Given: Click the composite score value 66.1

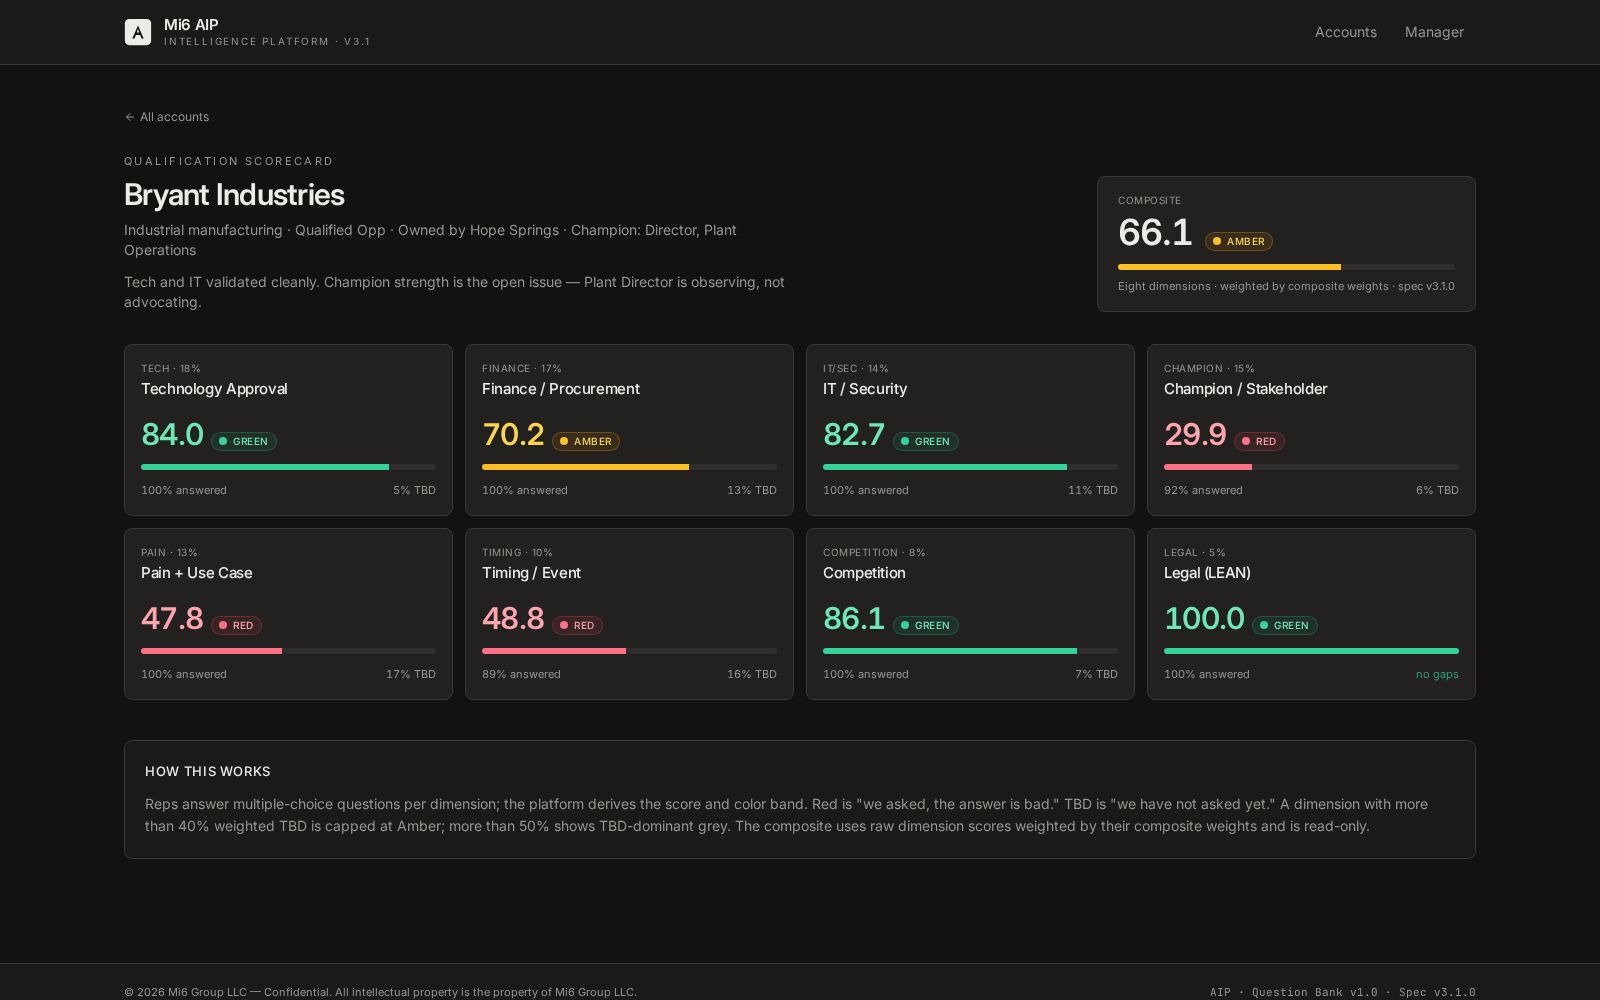Looking at the screenshot, I should pyautogui.click(x=1155, y=232).
